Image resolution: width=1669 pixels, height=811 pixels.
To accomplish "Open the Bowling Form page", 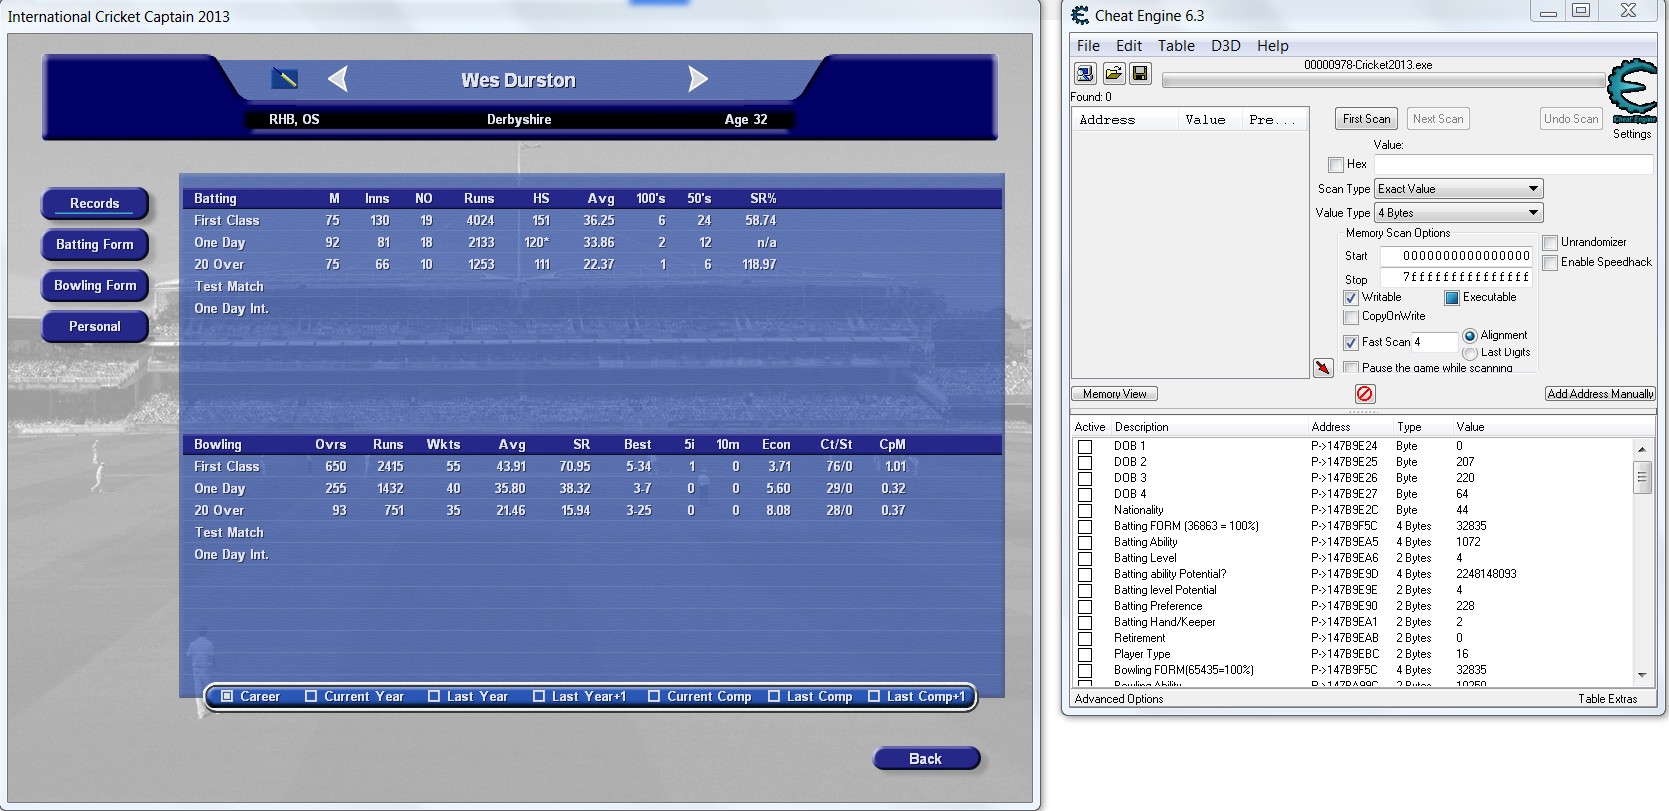I will click(95, 286).
